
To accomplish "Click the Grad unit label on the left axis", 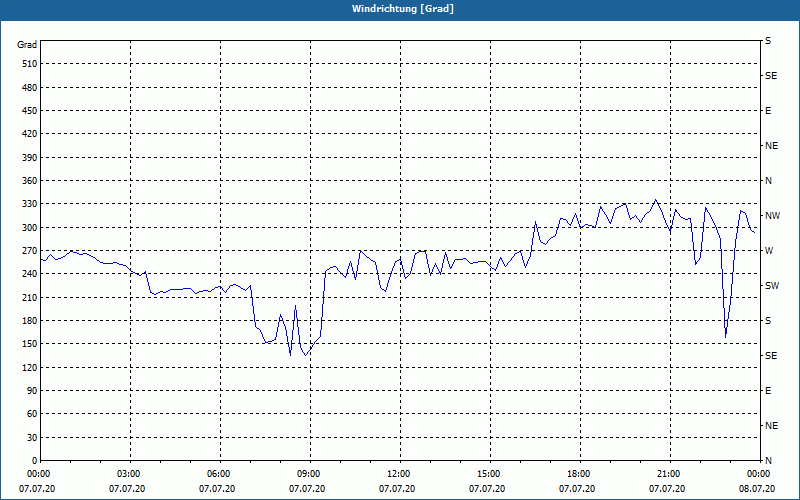I will click(27, 45).
